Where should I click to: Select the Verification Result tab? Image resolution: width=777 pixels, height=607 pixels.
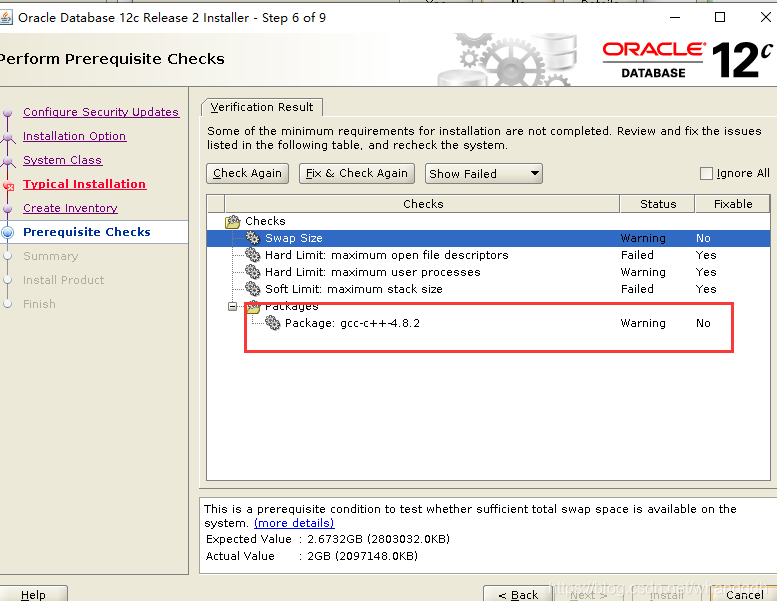[x=262, y=107]
